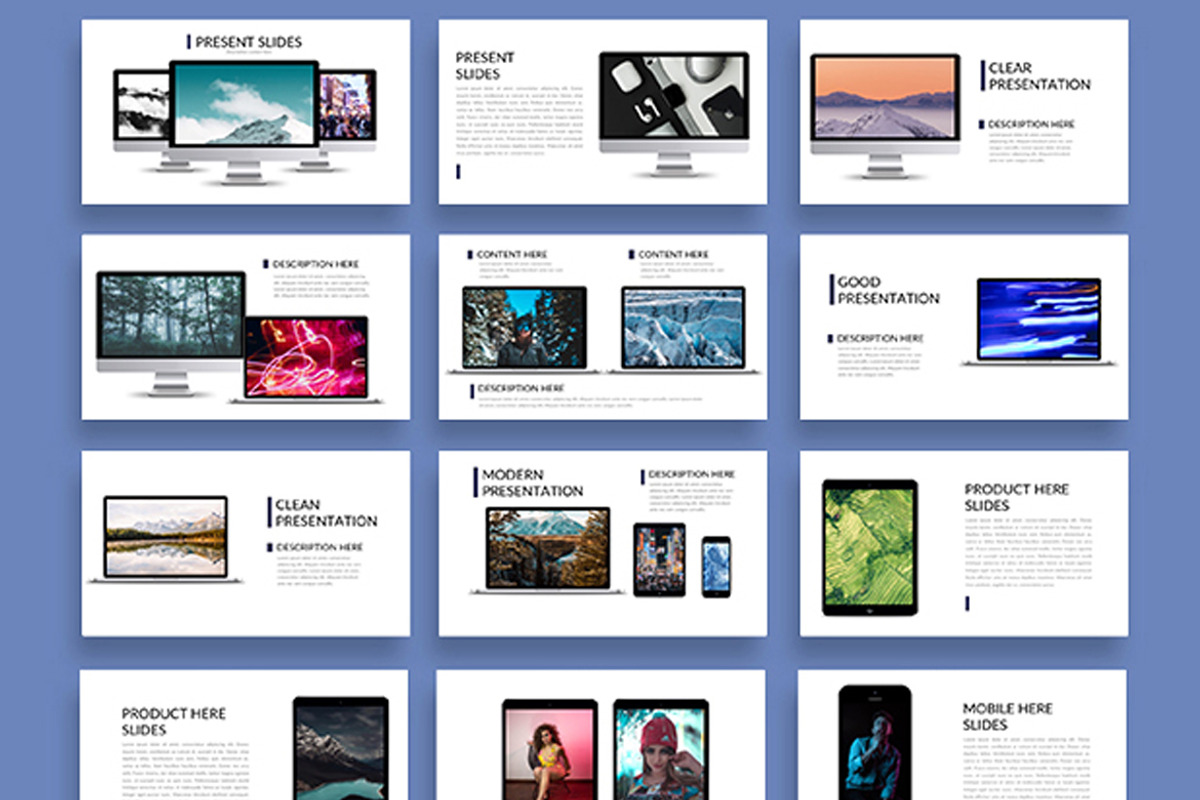Click 'PRODUCT HERE SLIDES' beside the green tablet
This screenshot has height=800, width=1200.
tap(1017, 497)
